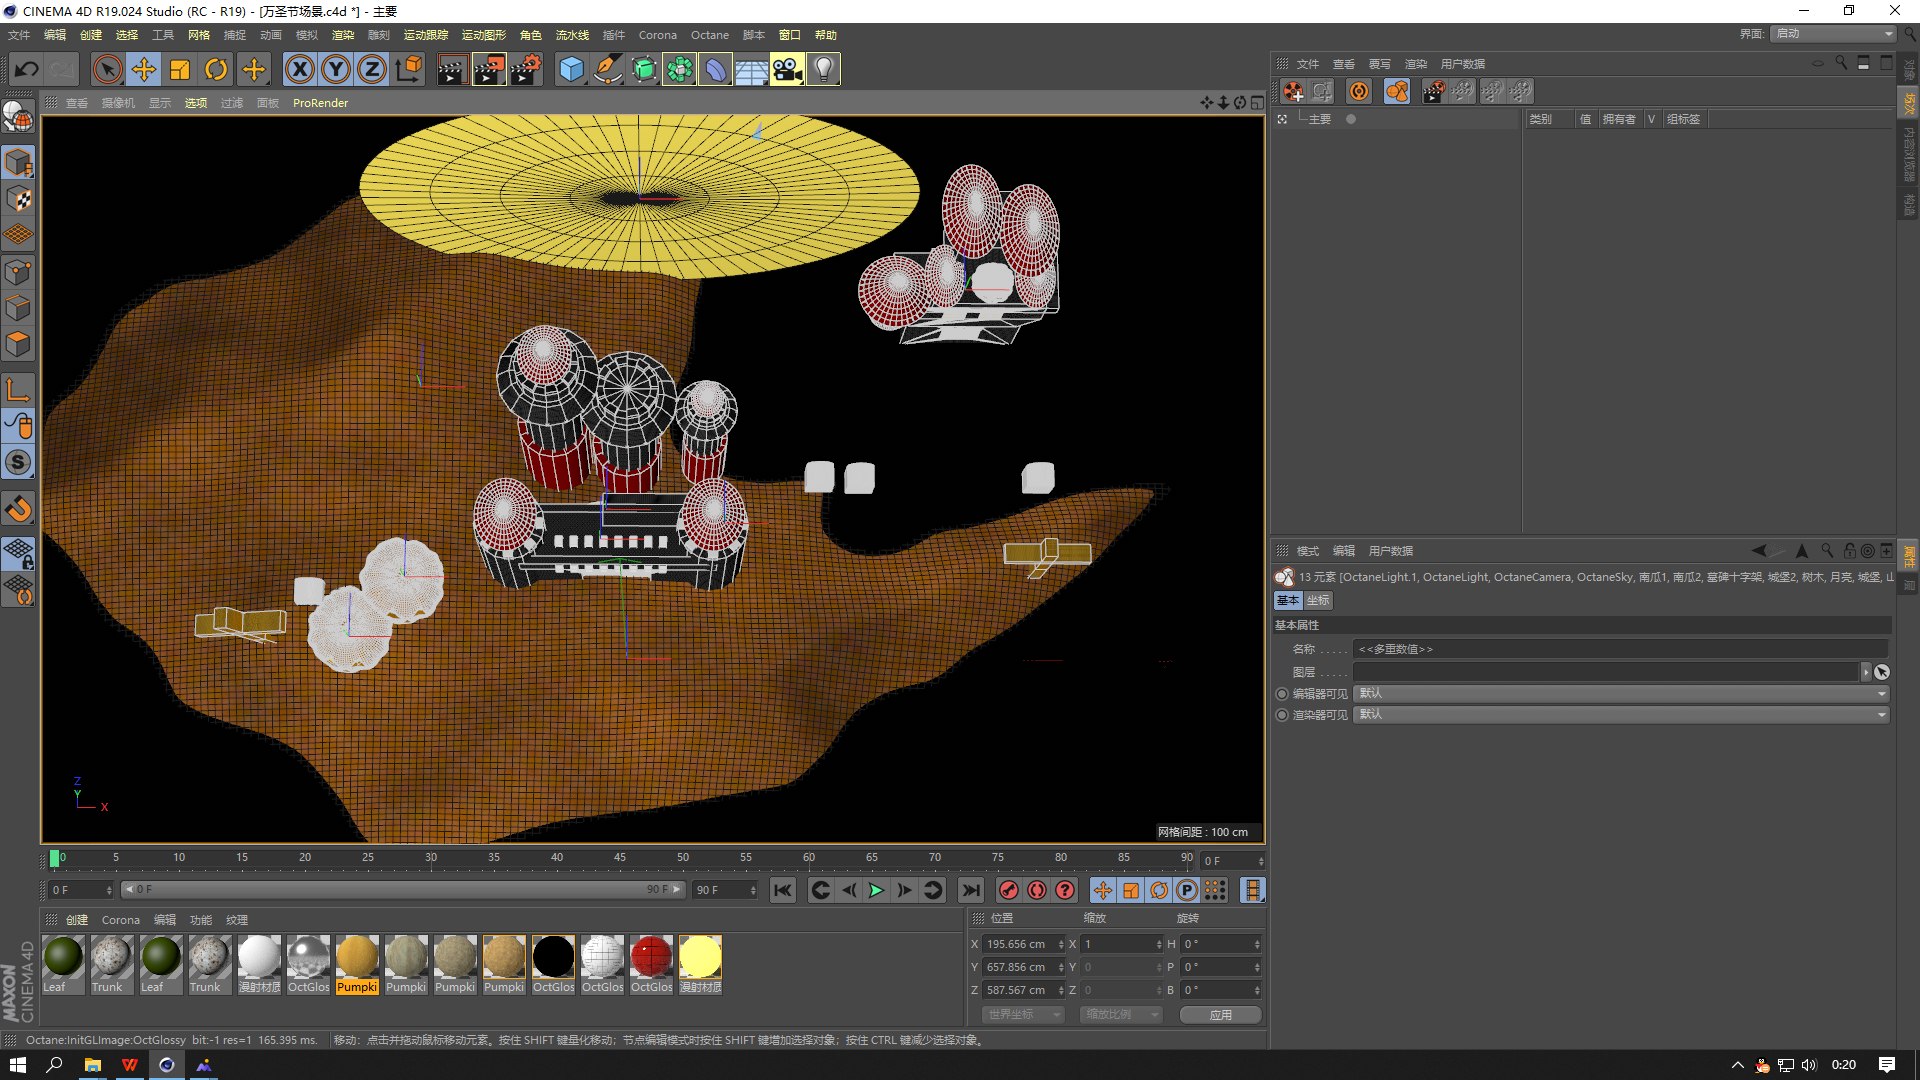Viewport: 1920px width, 1080px height.
Task: Go to start of animation
Action: (783, 890)
